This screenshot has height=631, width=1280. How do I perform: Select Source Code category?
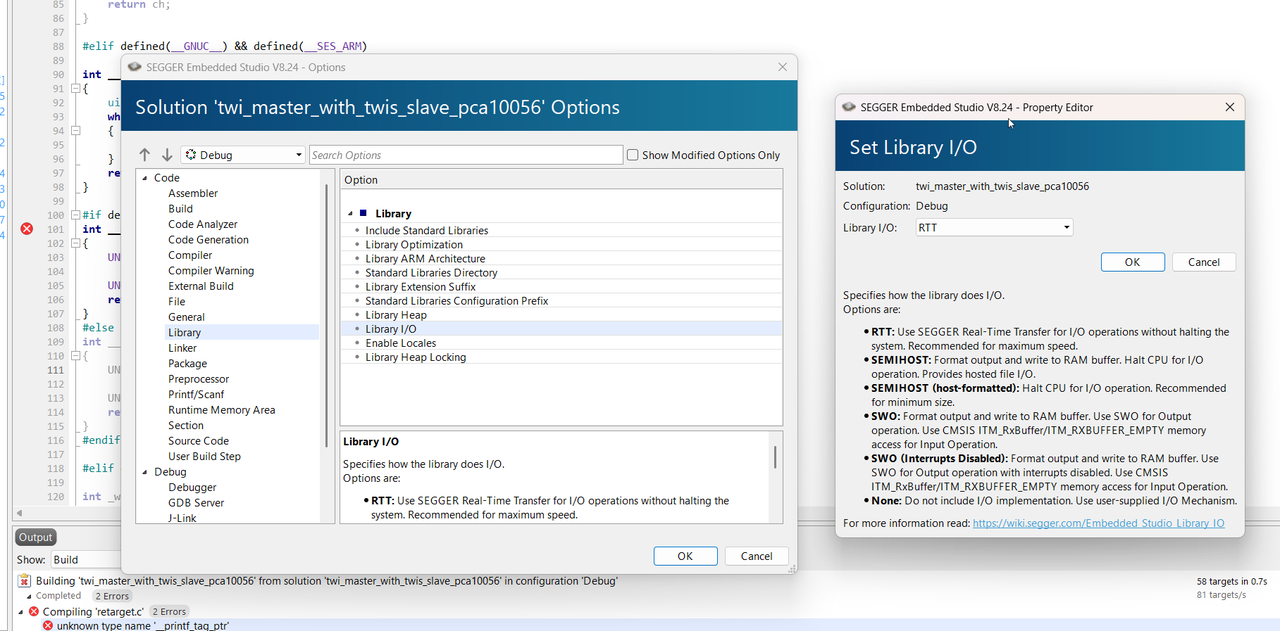click(198, 441)
